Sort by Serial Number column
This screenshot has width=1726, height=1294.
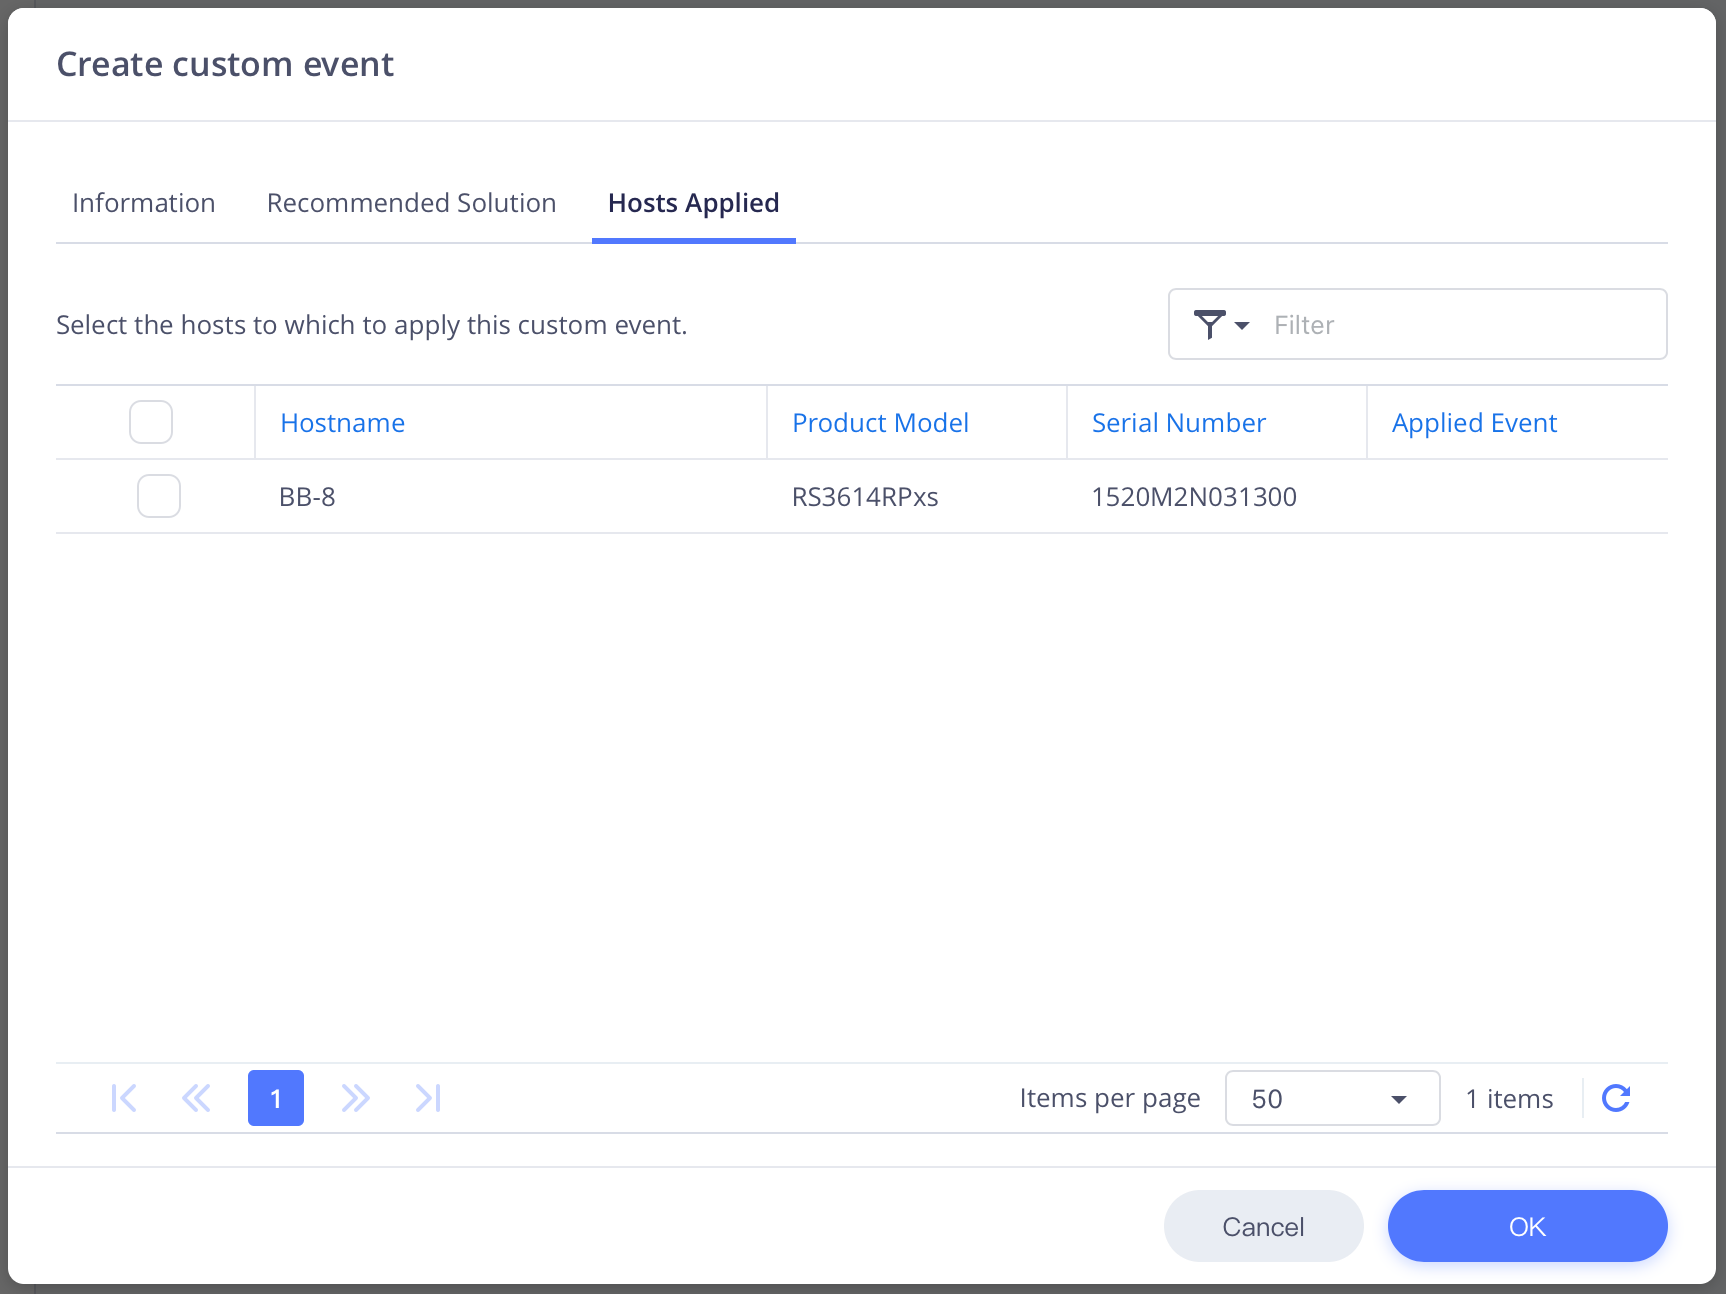(1179, 423)
